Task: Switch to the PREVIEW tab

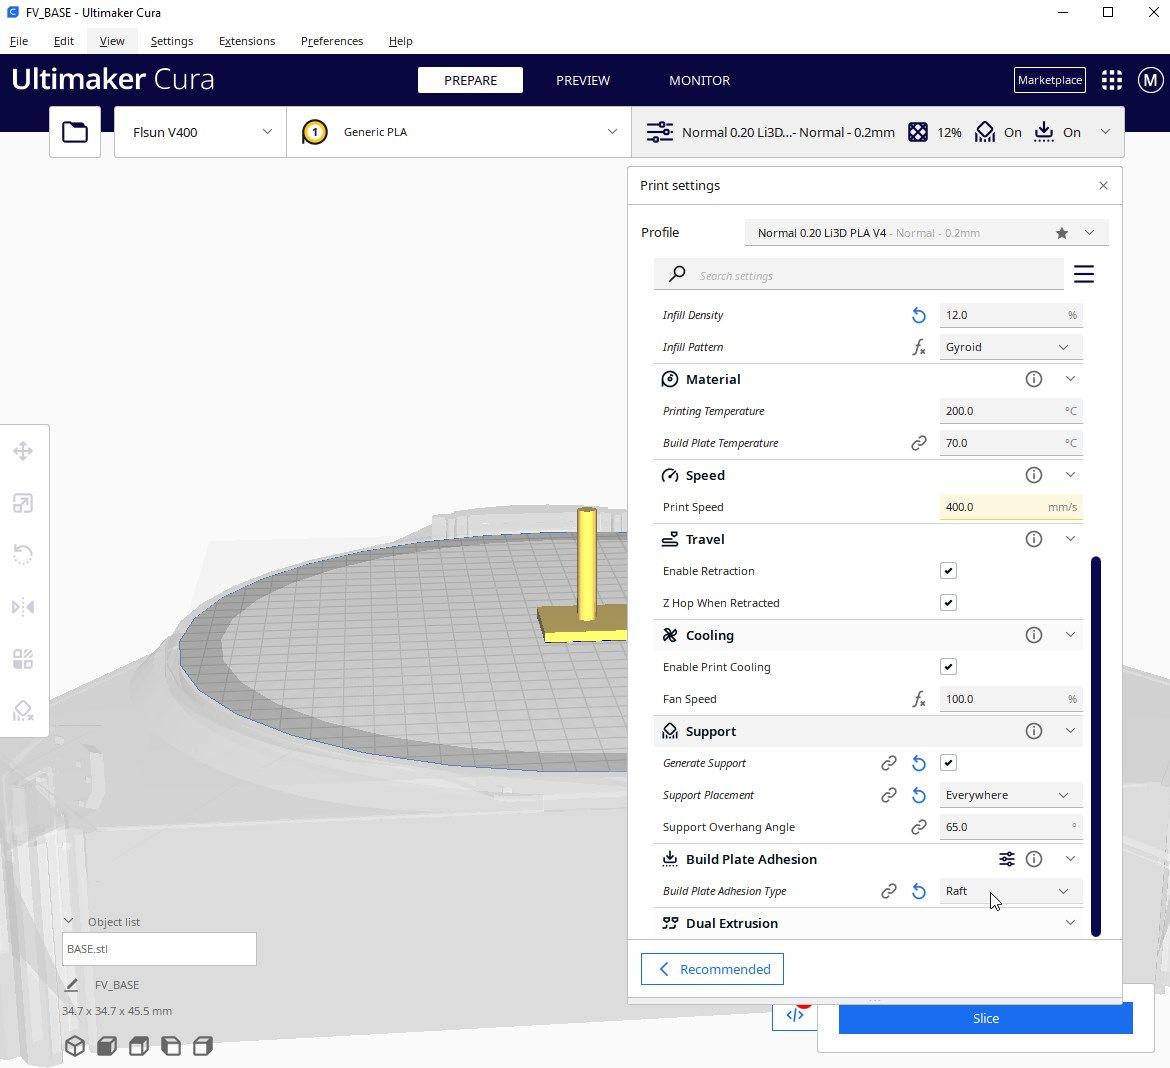Action: tap(583, 80)
